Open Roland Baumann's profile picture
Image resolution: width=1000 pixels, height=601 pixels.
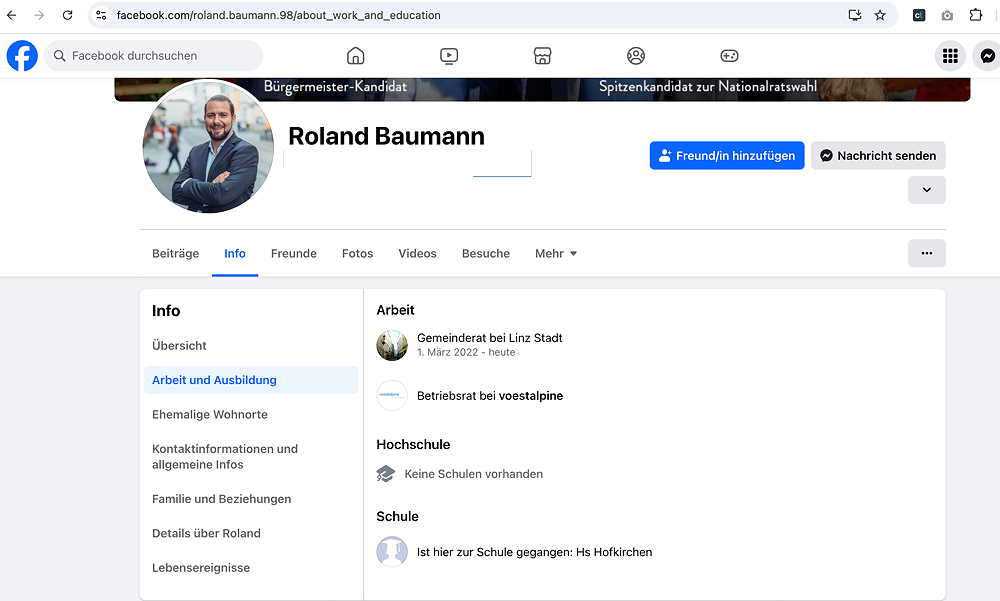click(x=208, y=146)
